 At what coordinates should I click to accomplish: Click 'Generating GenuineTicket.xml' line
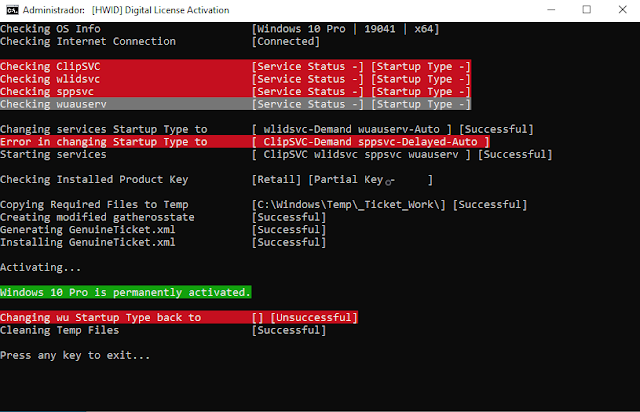[88, 230]
